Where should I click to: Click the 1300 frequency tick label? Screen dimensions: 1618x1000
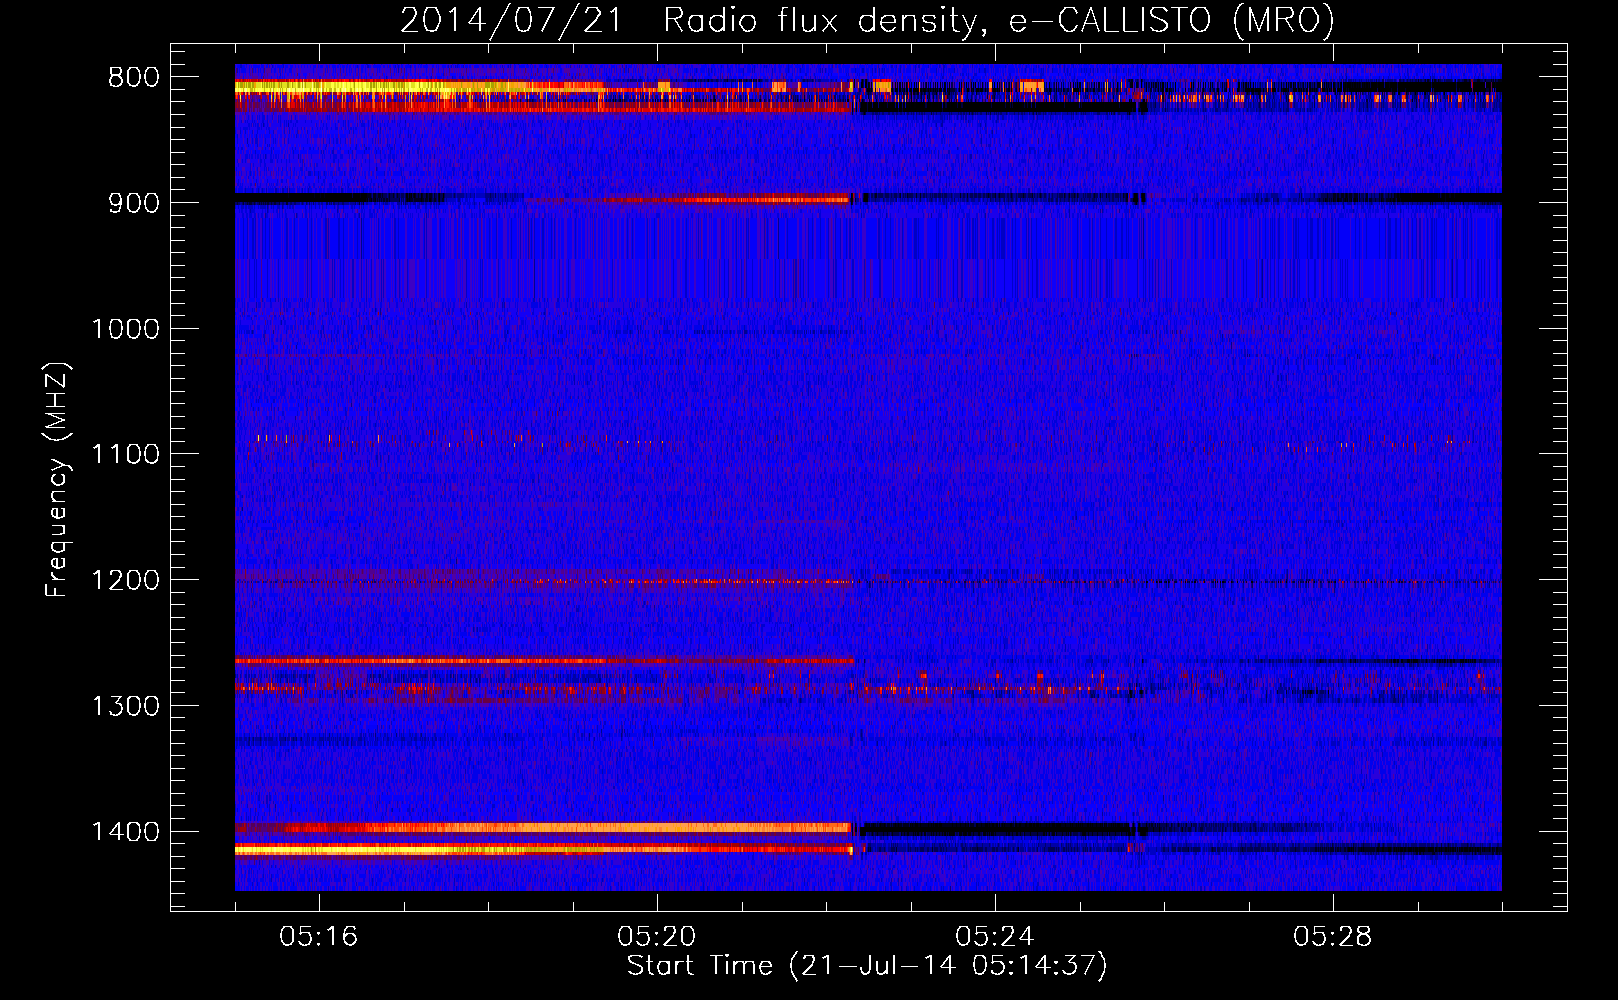pos(125,706)
